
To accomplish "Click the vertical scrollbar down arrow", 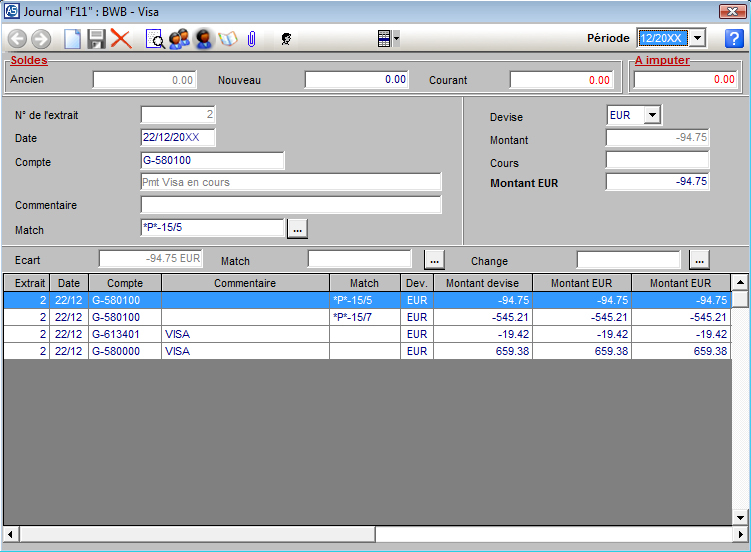I will click(x=740, y=516).
